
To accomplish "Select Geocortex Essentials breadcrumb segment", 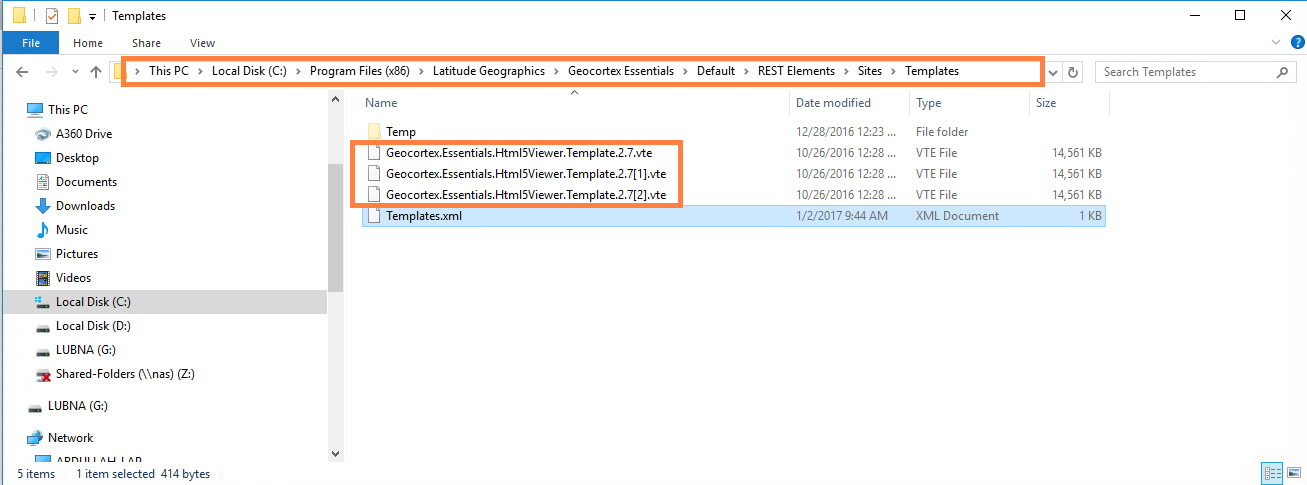I will (x=621, y=71).
